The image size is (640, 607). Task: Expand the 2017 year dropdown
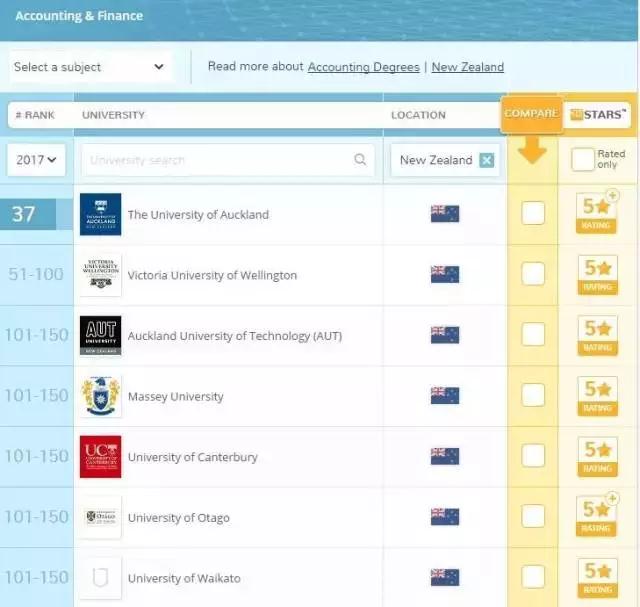37,160
